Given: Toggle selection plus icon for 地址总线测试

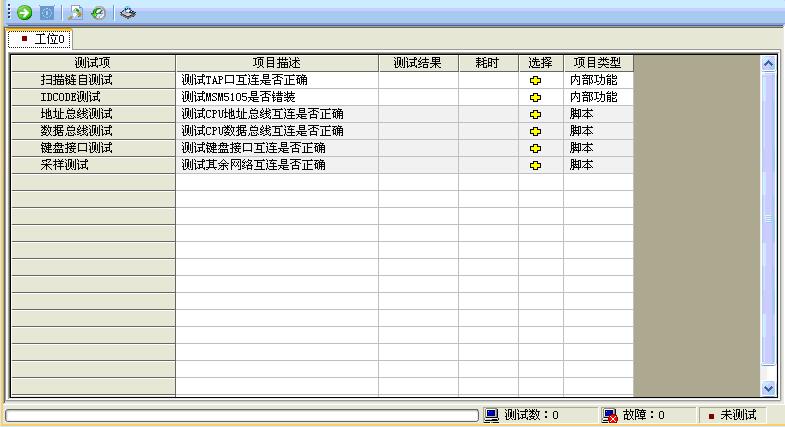Looking at the screenshot, I should tap(535, 114).
